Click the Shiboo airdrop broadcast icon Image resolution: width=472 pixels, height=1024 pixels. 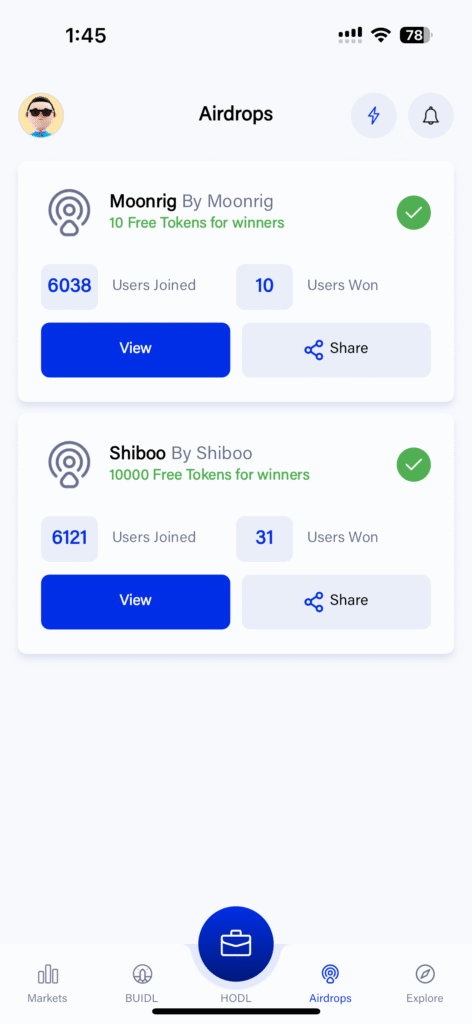pyautogui.click(x=69, y=464)
